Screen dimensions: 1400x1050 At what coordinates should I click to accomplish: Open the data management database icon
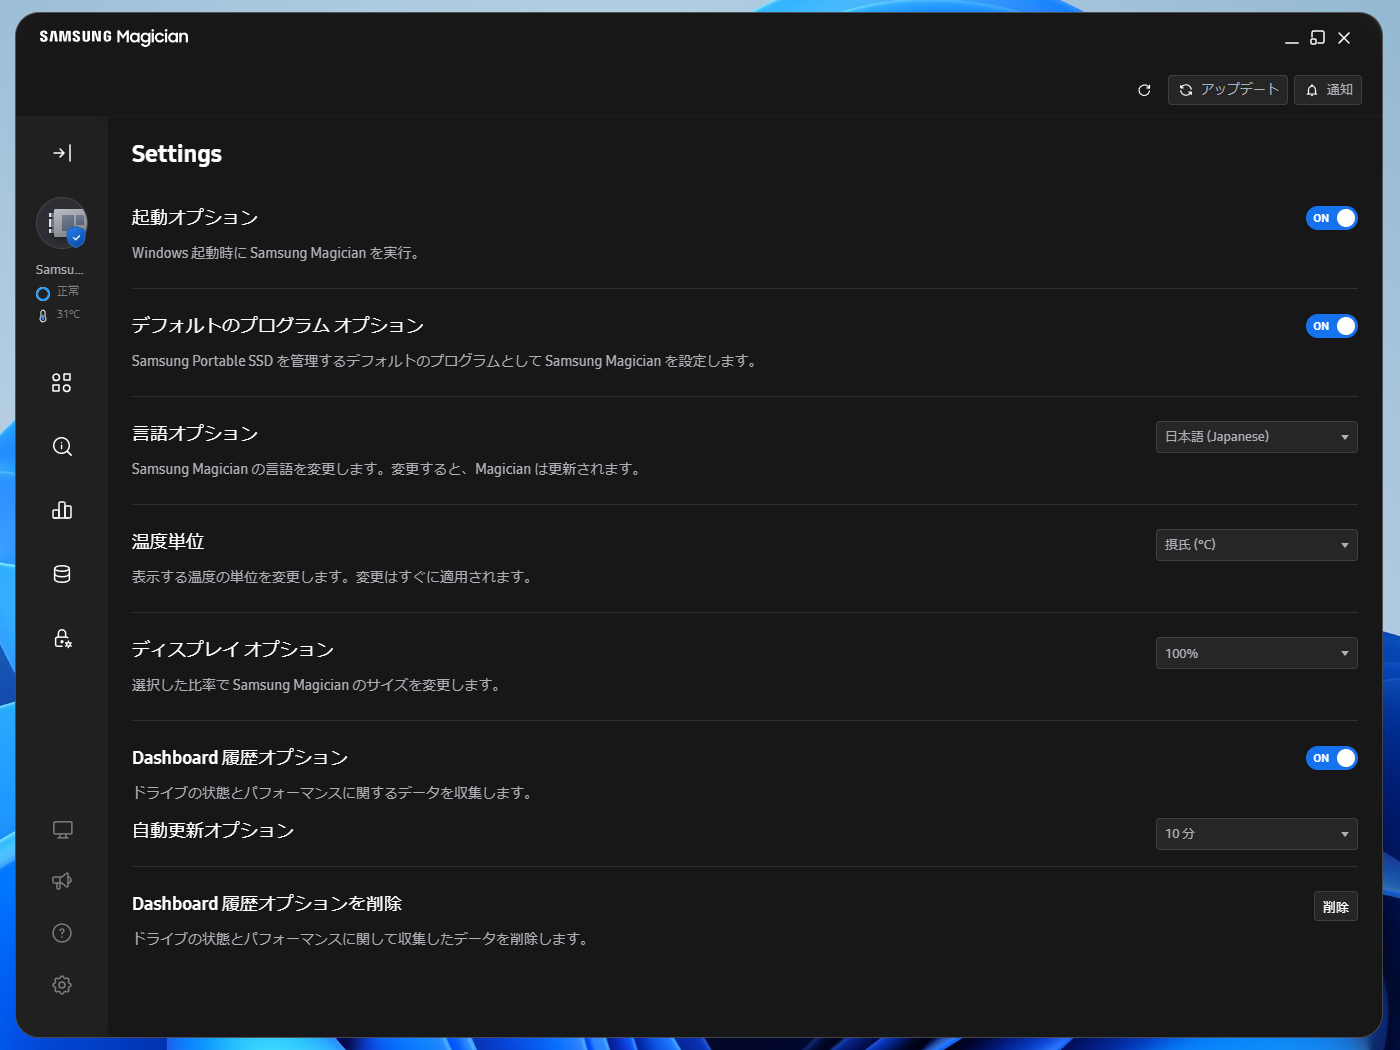[x=62, y=574]
